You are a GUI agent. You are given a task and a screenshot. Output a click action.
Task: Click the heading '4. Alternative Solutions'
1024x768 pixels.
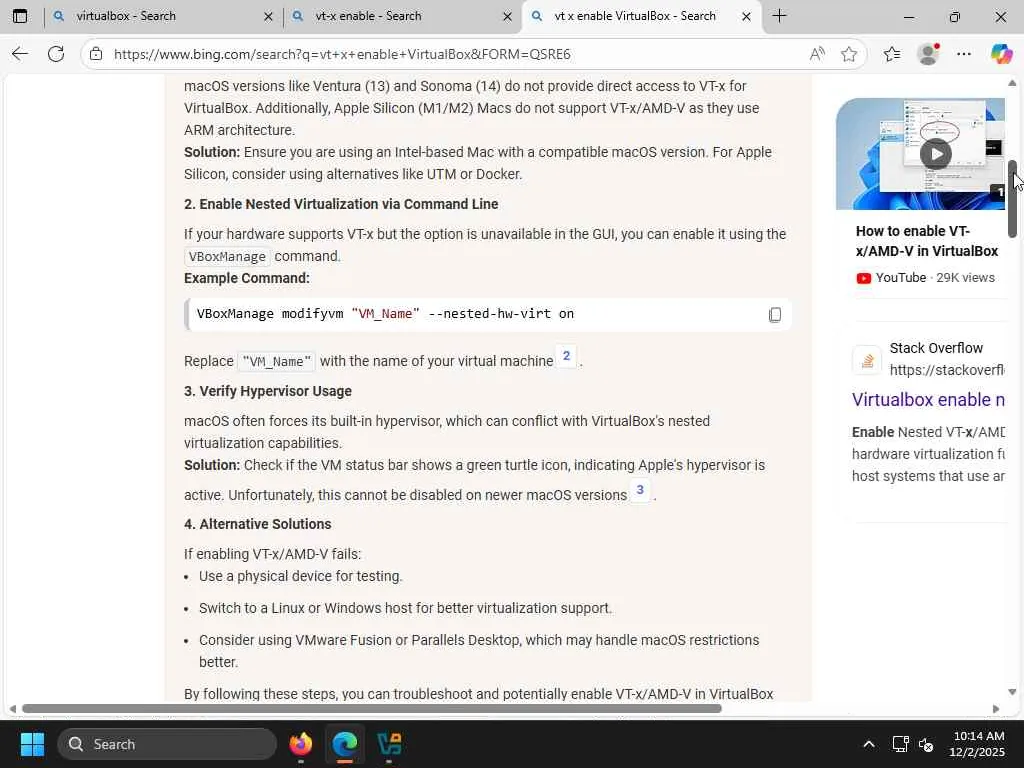257,524
